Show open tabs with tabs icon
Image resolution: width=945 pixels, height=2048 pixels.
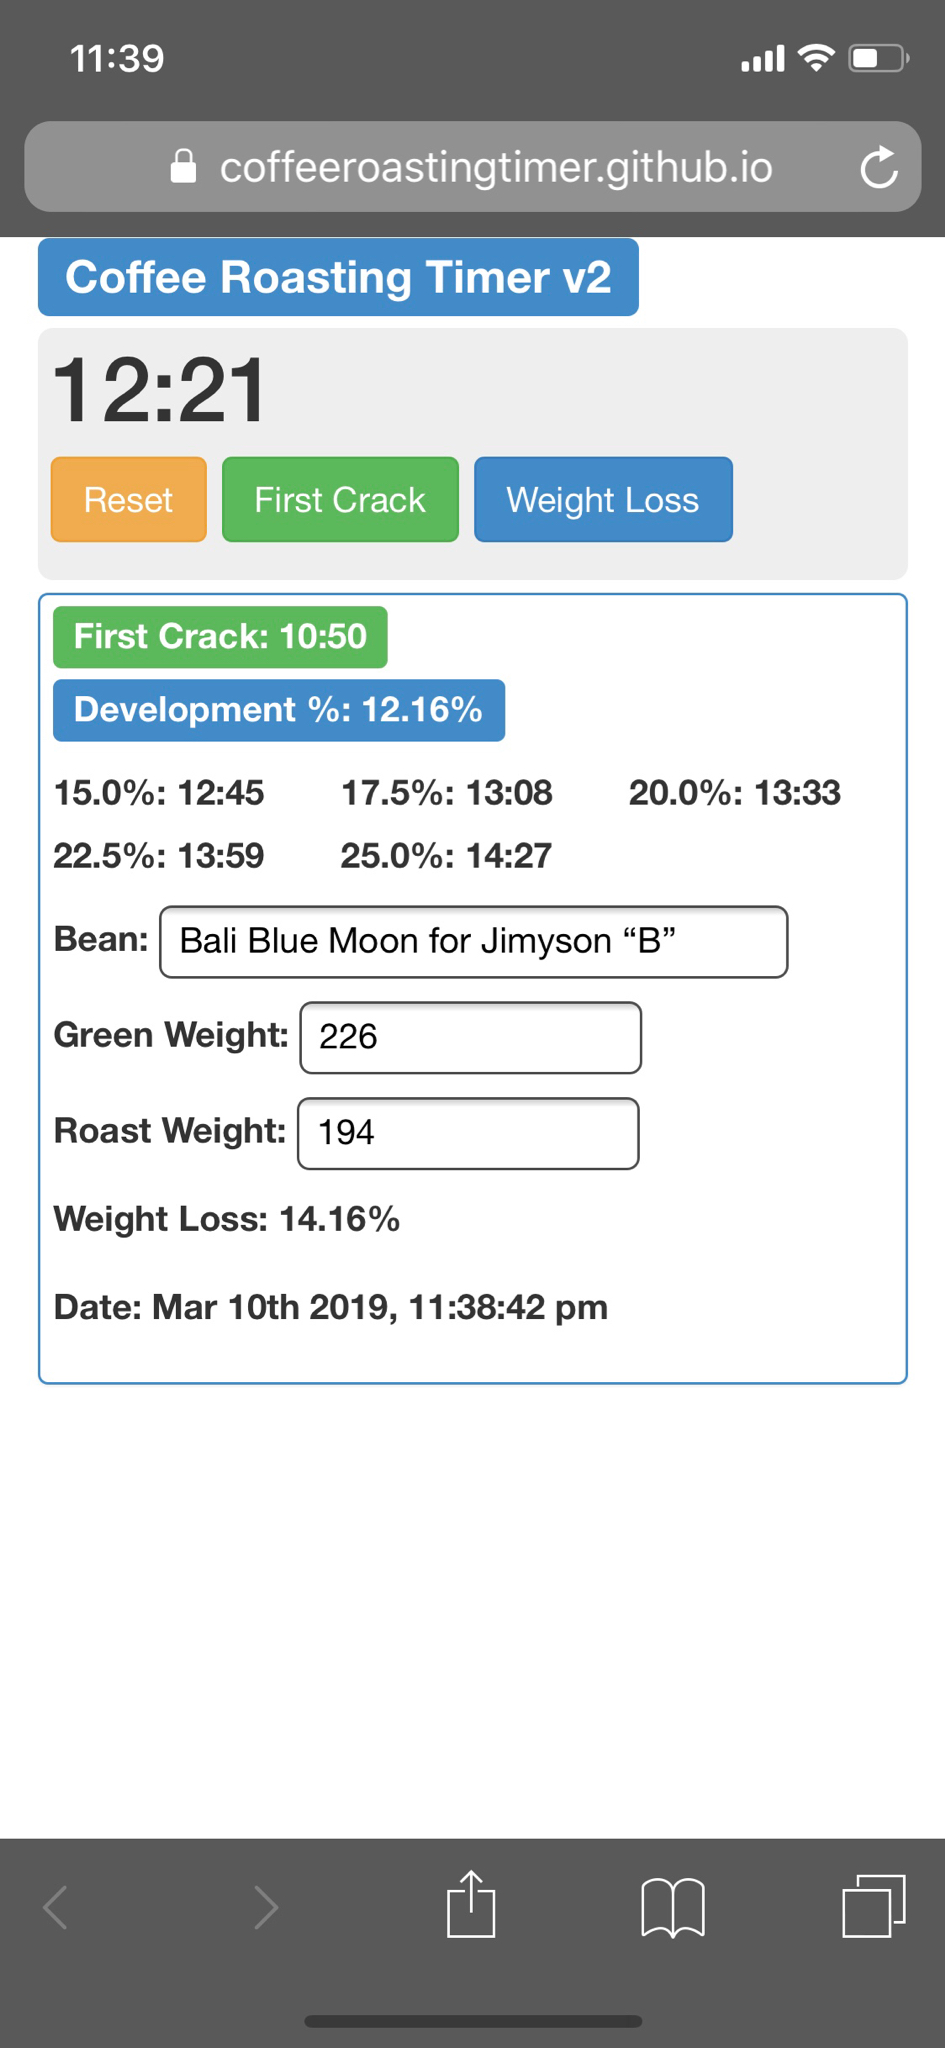tap(874, 1906)
